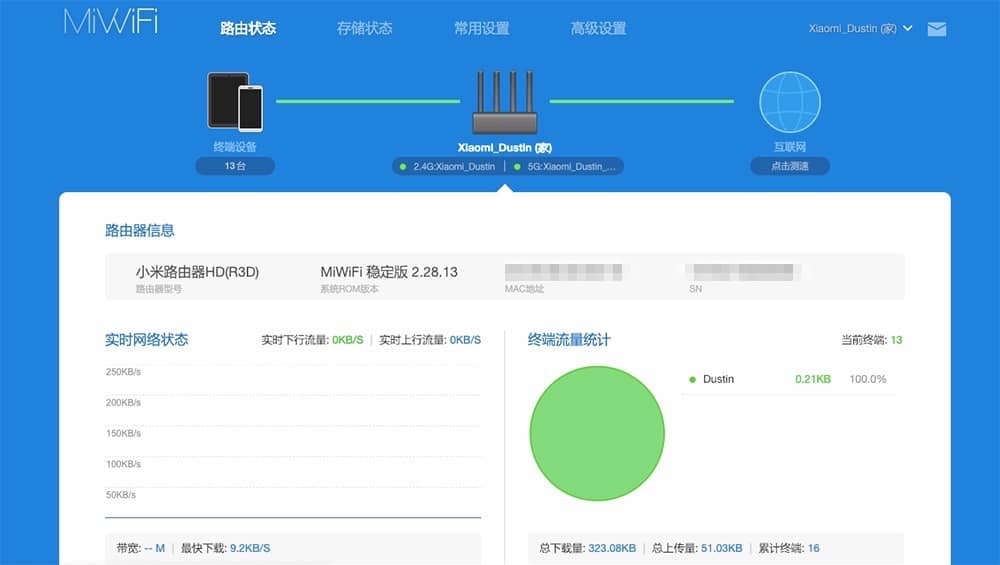Click green status dot beside 2.4G network
Viewport: 1000px width, 565px height.
coord(402,166)
